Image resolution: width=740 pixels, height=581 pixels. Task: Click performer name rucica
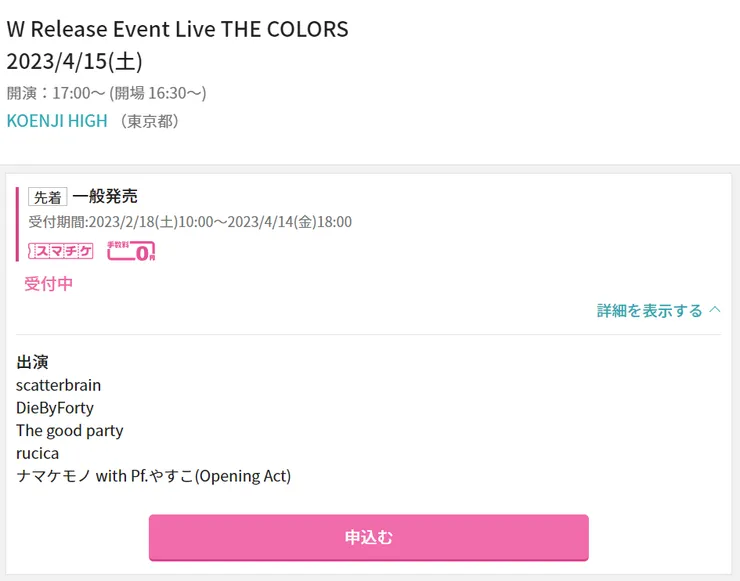coord(37,454)
